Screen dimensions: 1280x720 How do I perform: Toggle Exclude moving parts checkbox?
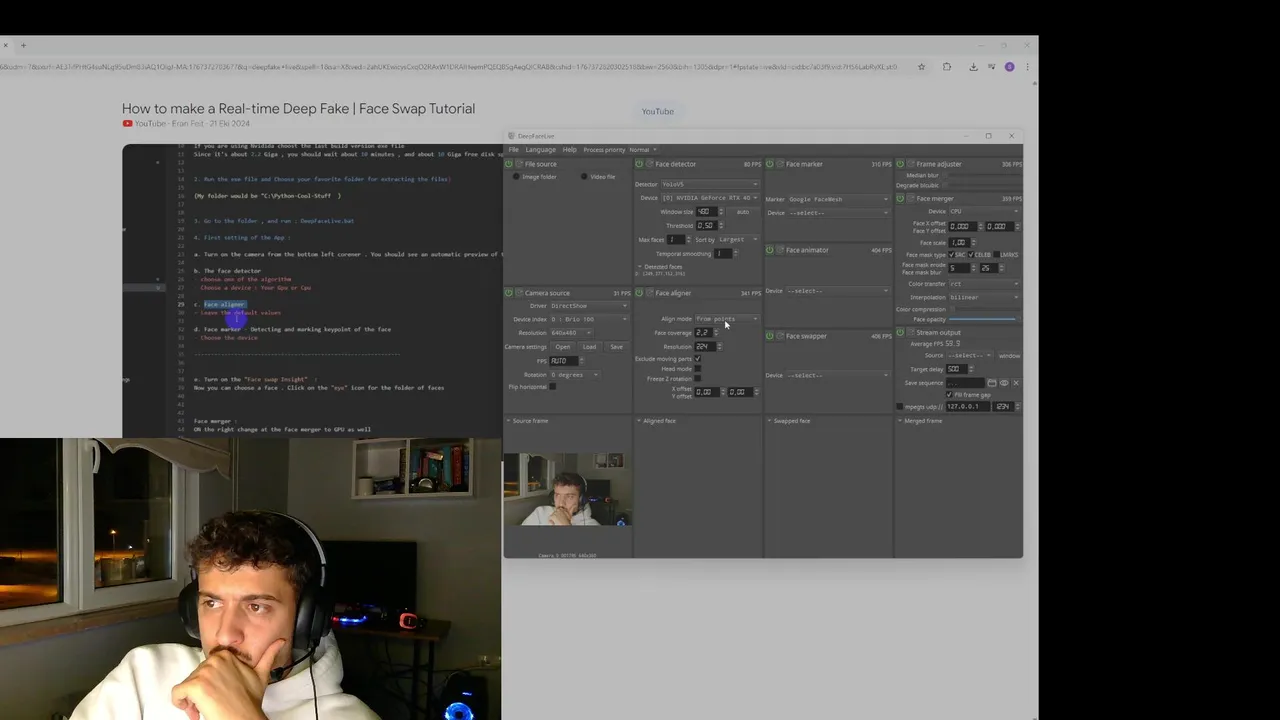click(x=698, y=358)
